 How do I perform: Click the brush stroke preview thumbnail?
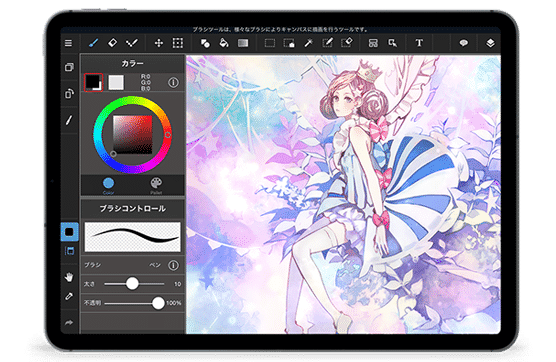132,237
